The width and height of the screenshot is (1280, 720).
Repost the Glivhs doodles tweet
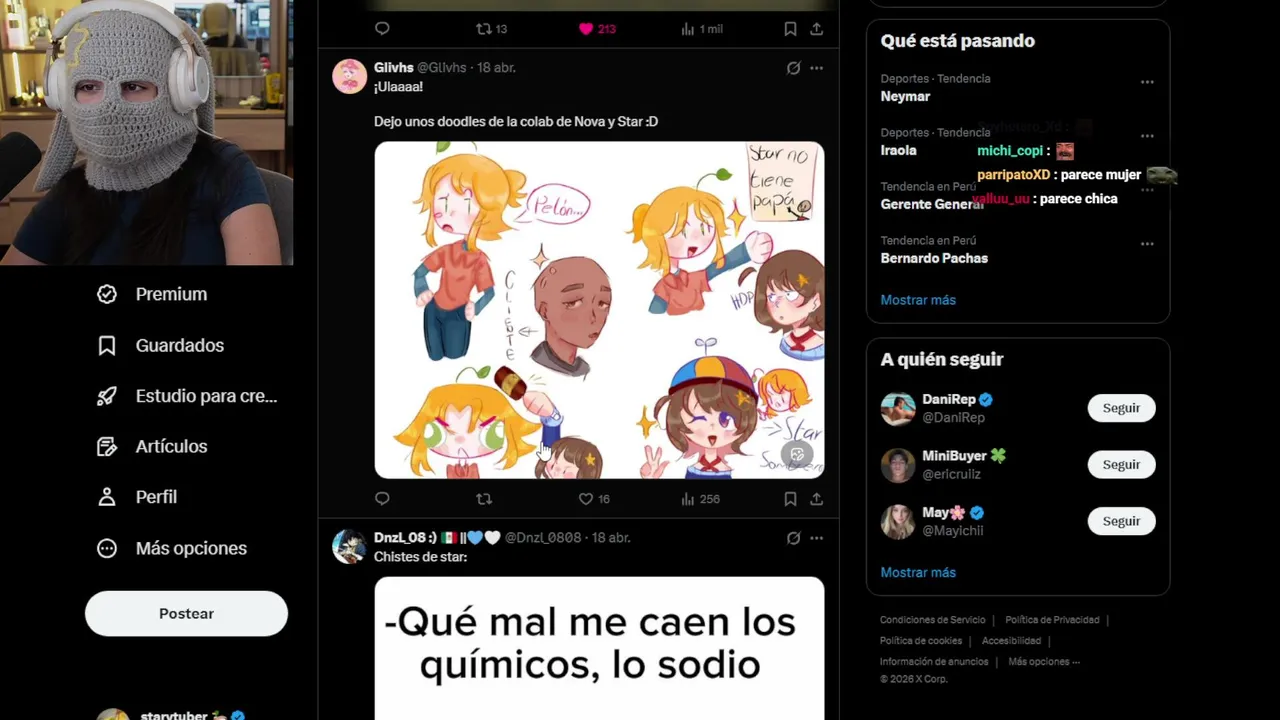click(484, 499)
